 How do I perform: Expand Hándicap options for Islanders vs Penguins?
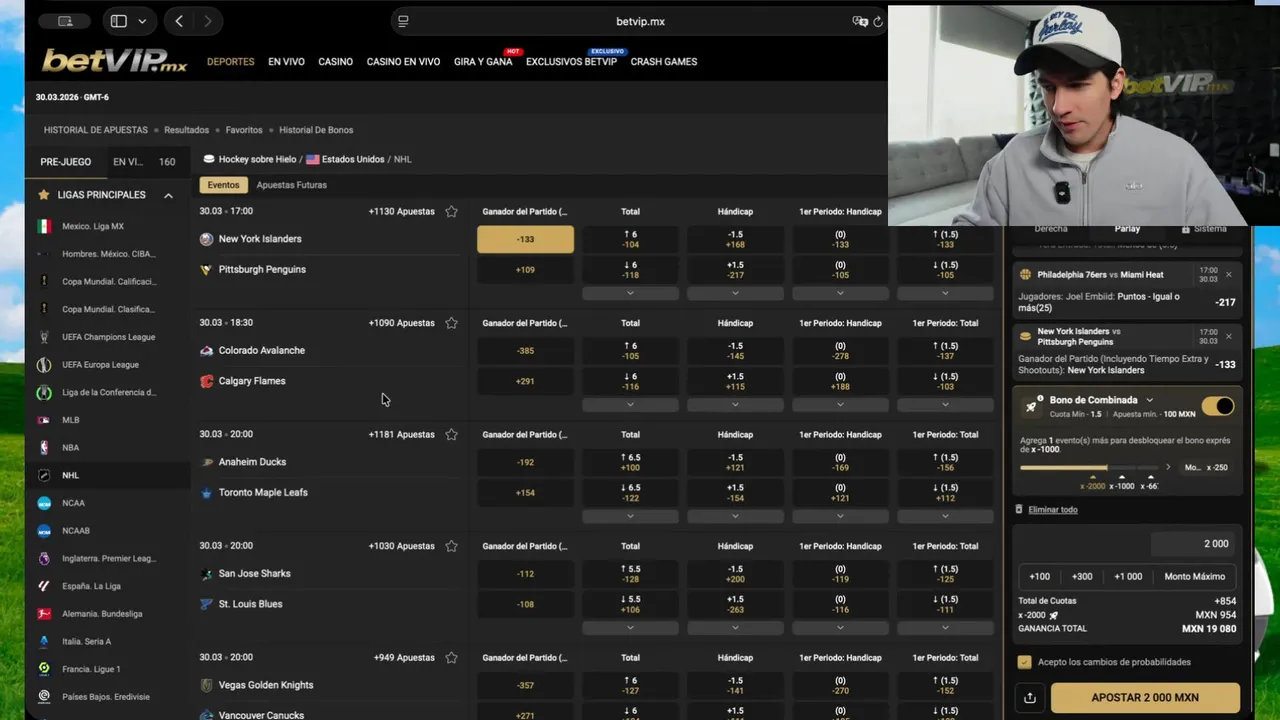point(735,293)
